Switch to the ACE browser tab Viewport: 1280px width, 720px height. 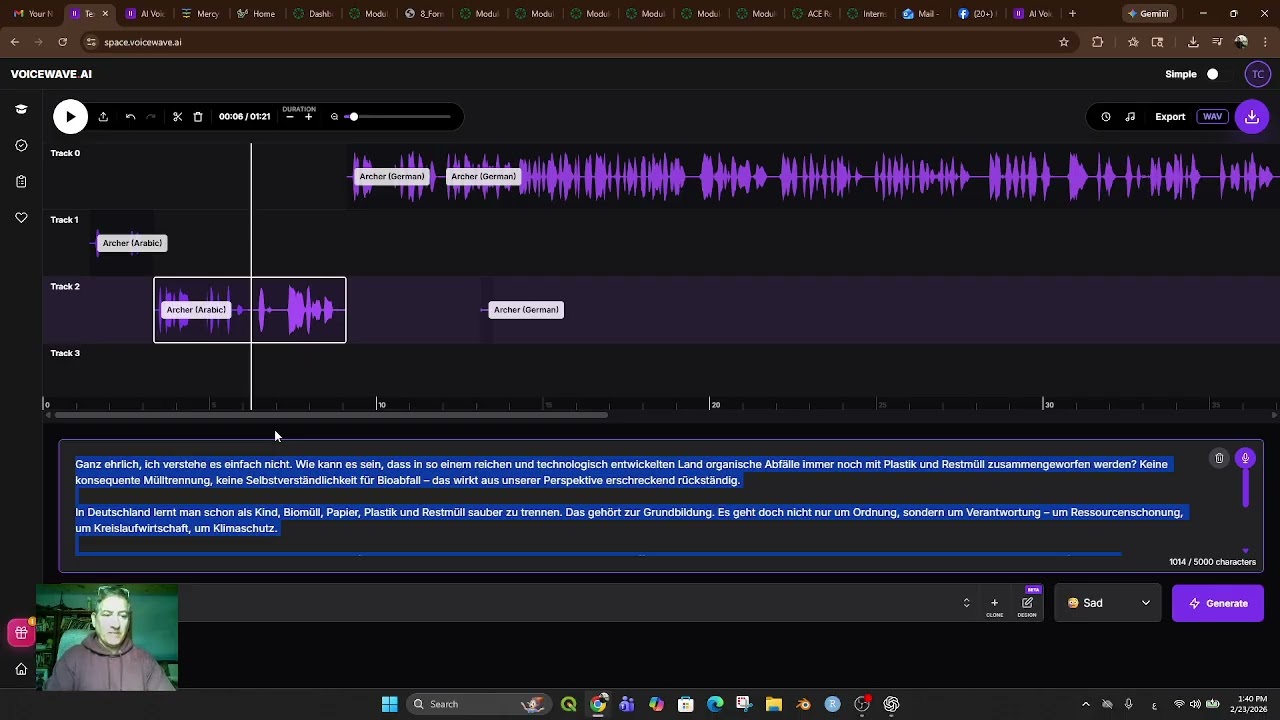pos(811,14)
